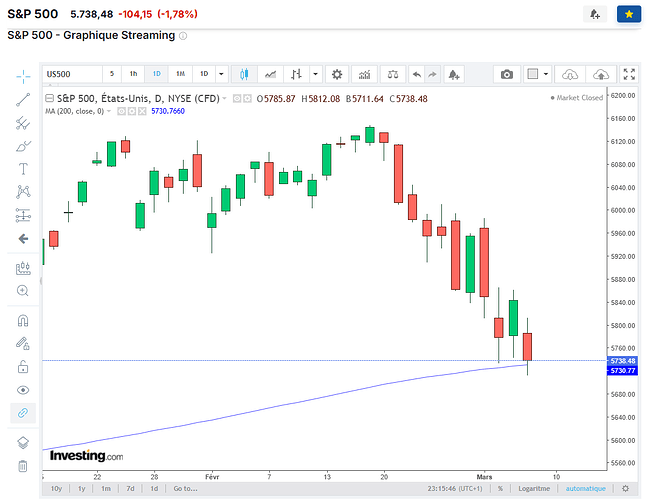
Task: Open chart properties gear in toolbar
Action: point(337,74)
